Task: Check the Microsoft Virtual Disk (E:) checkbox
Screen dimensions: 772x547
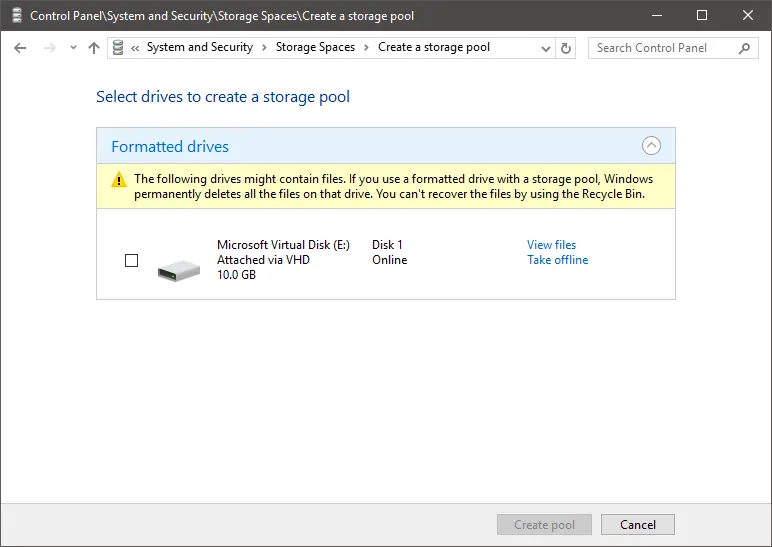Action: (x=131, y=260)
